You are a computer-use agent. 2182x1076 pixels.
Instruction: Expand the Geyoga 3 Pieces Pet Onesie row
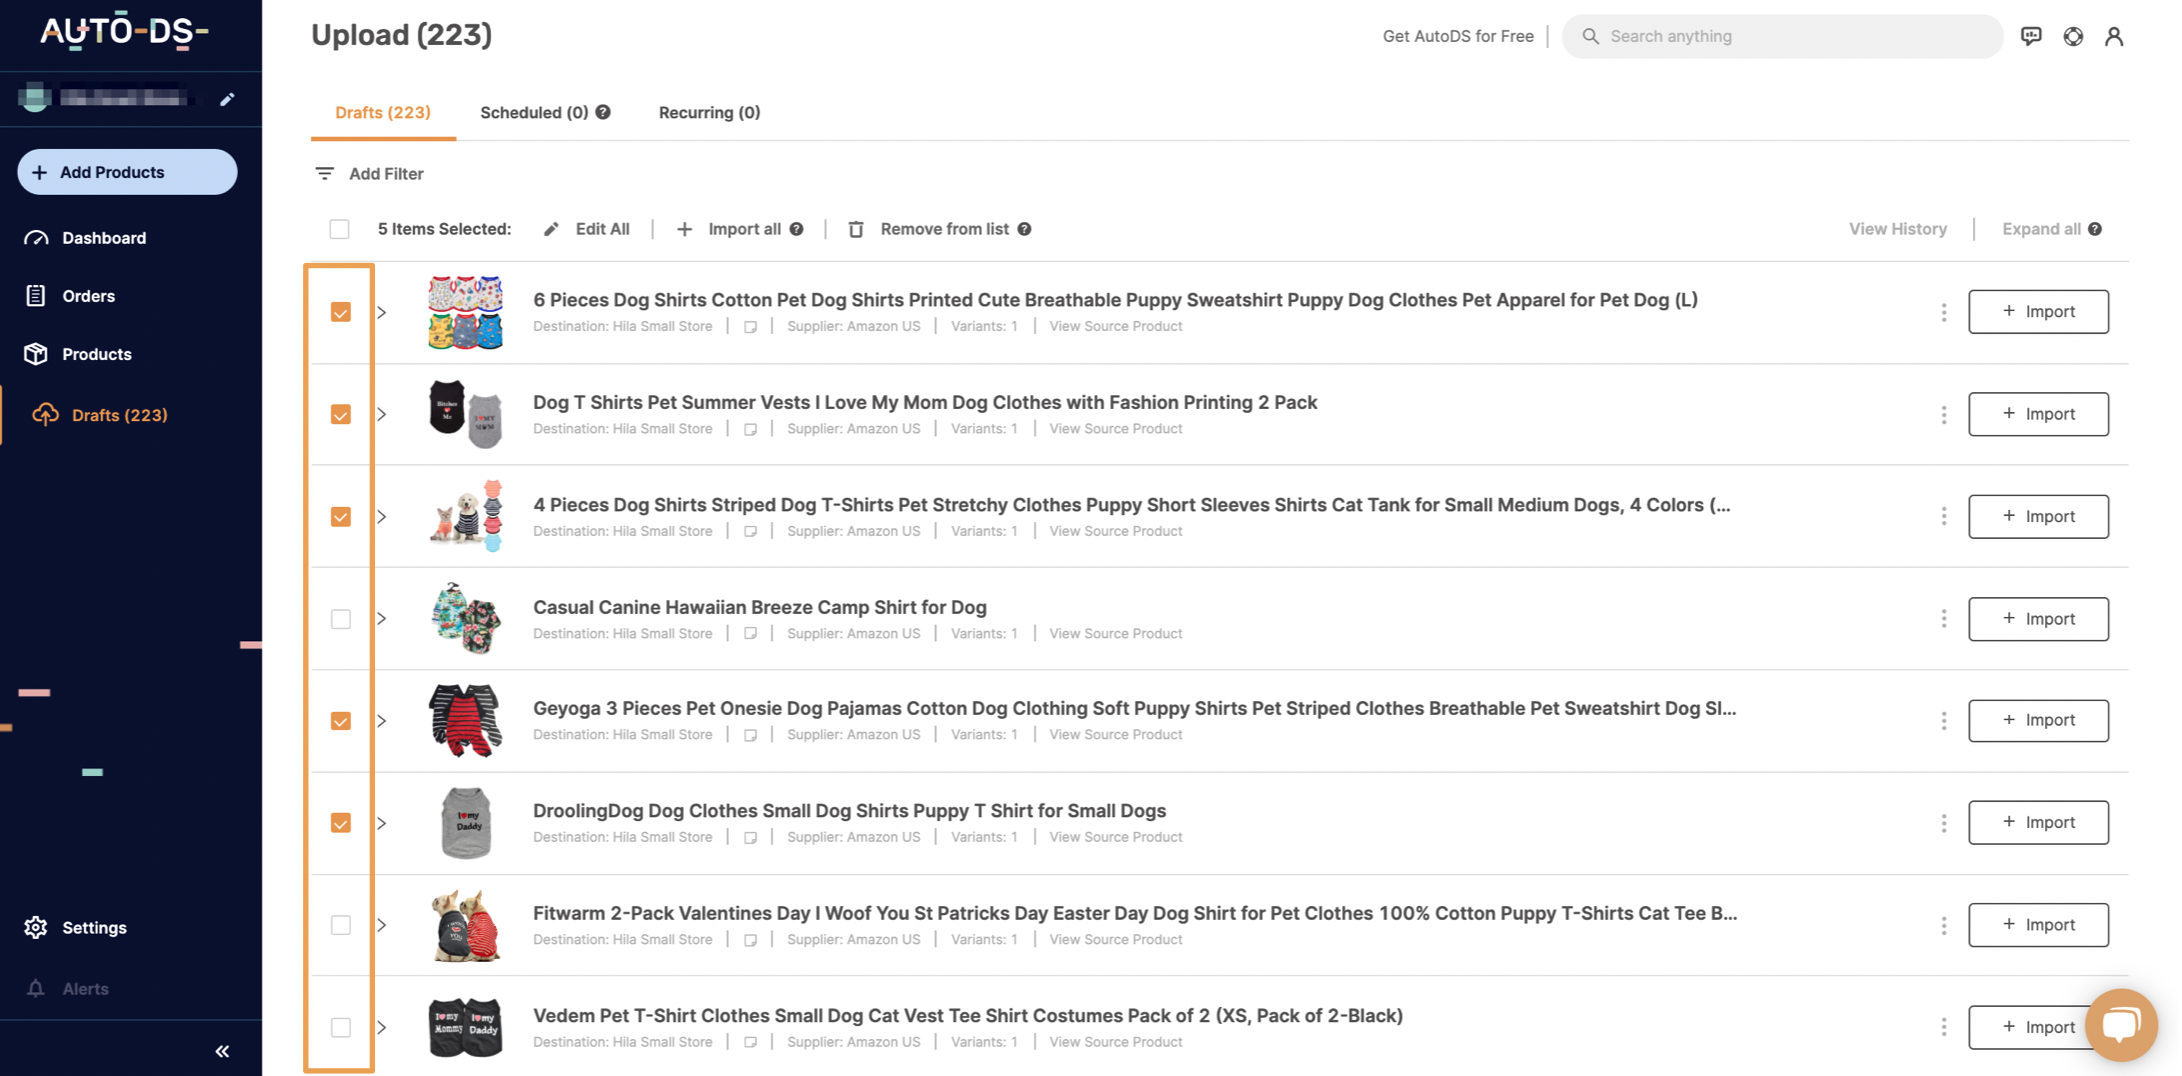(x=382, y=721)
